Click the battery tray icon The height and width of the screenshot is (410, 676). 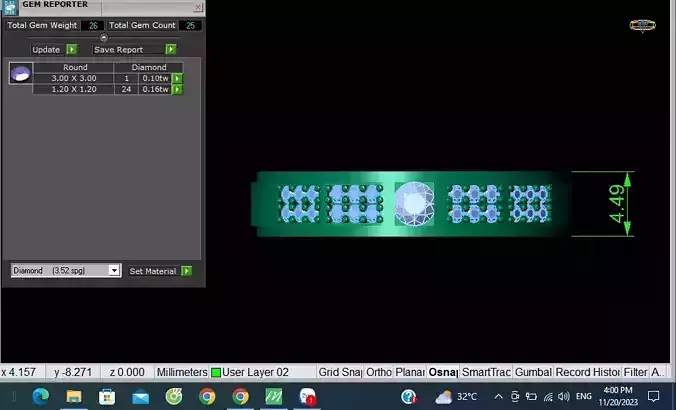pos(531,396)
